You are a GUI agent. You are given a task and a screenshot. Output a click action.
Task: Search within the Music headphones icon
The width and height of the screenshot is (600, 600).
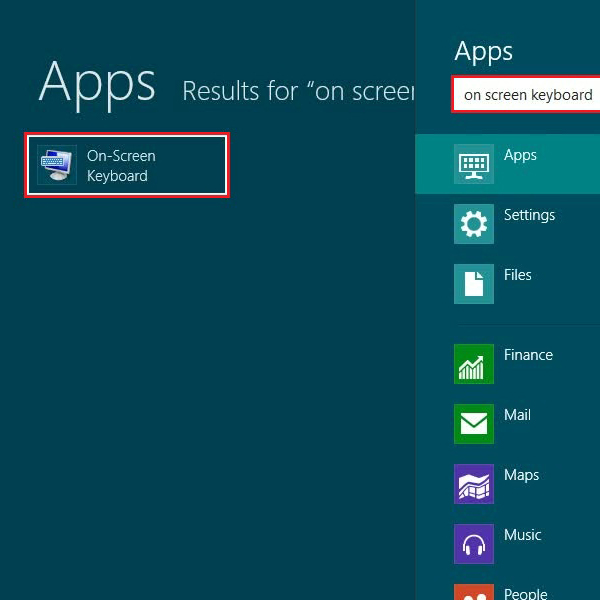474,544
